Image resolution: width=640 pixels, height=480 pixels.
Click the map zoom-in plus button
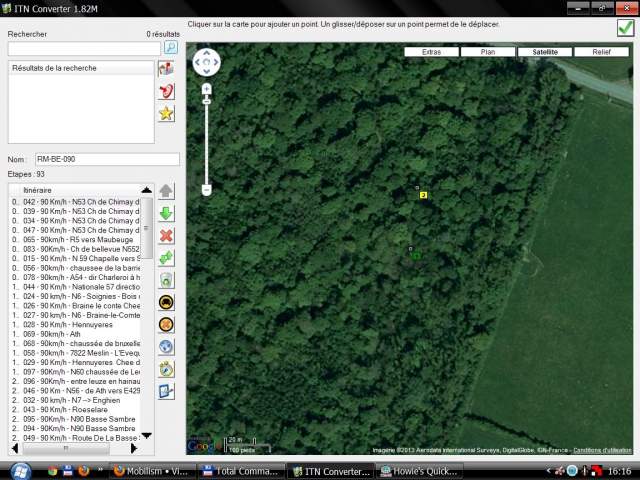[206, 89]
